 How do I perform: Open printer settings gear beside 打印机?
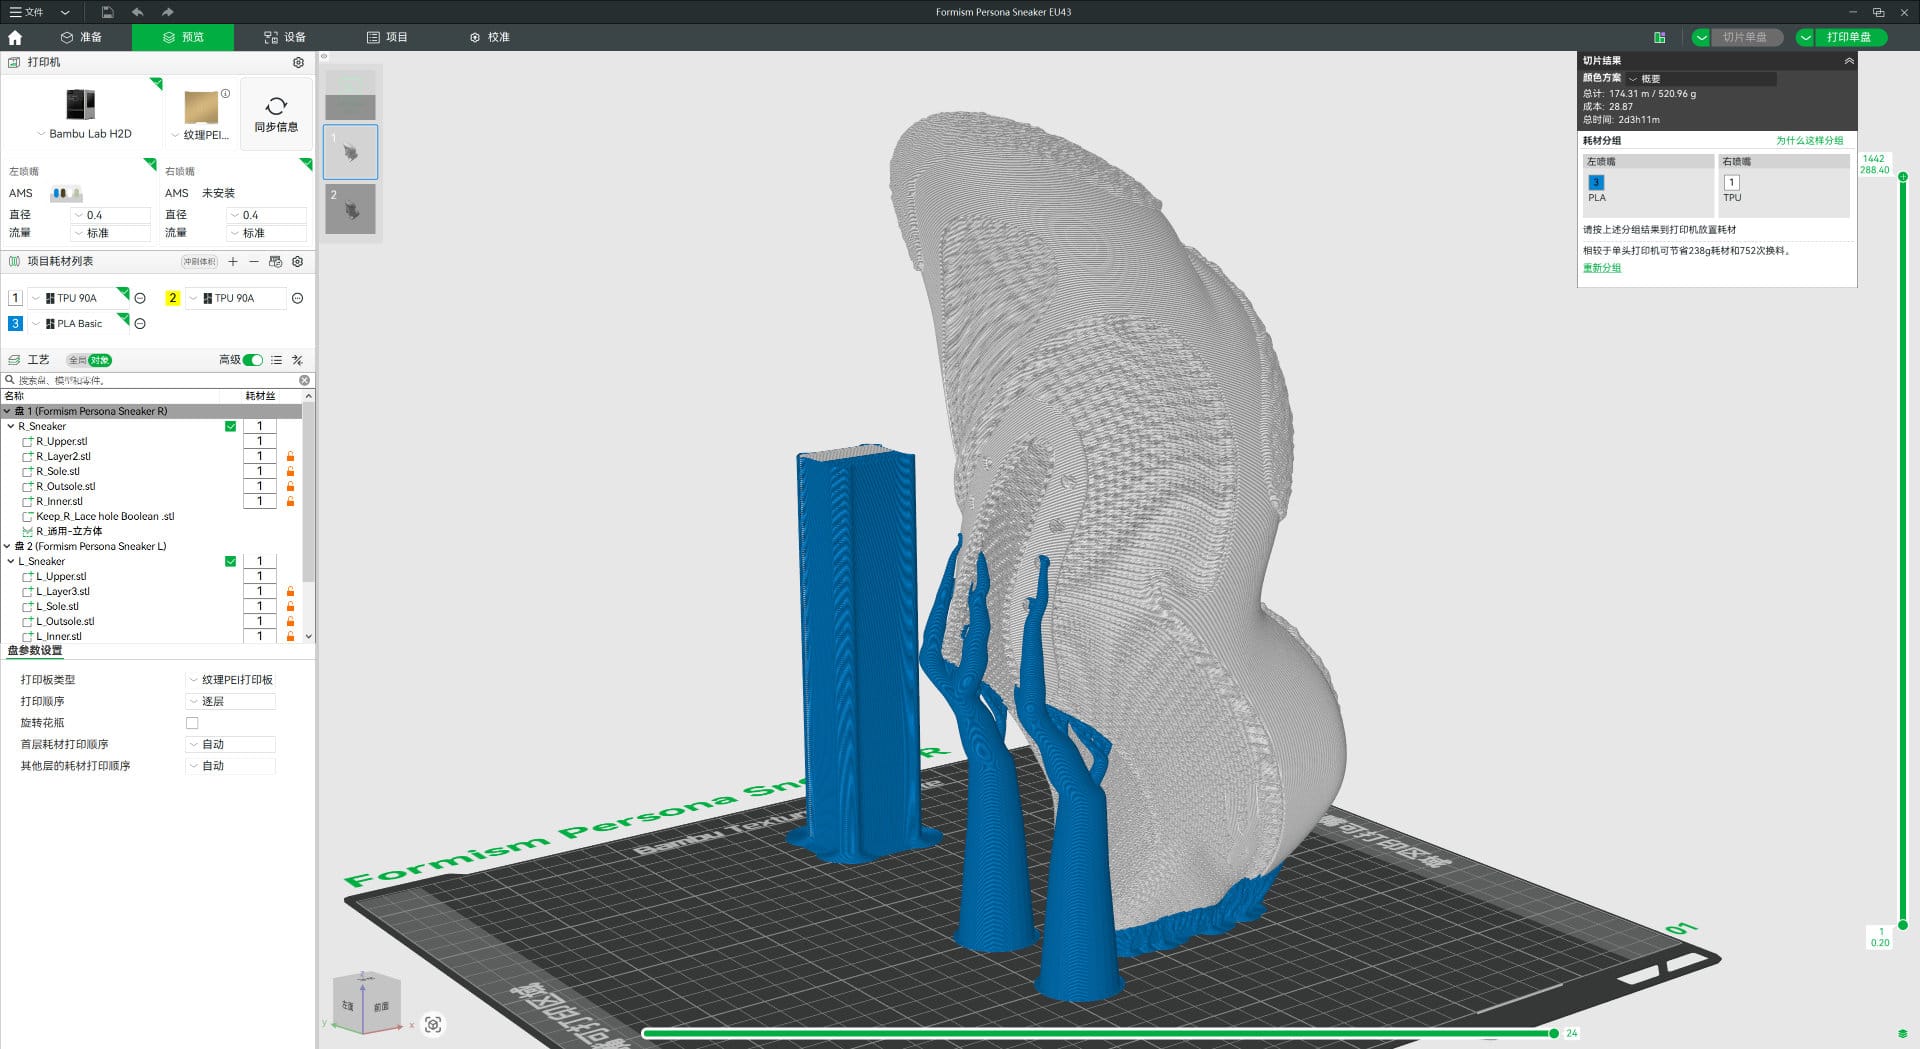[298, 62]
